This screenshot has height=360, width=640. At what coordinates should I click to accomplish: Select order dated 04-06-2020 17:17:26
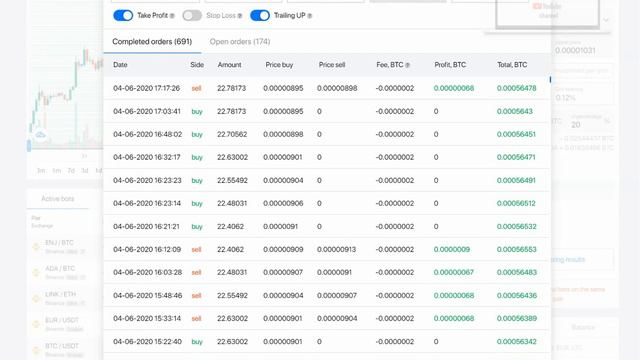pos(327,88)
